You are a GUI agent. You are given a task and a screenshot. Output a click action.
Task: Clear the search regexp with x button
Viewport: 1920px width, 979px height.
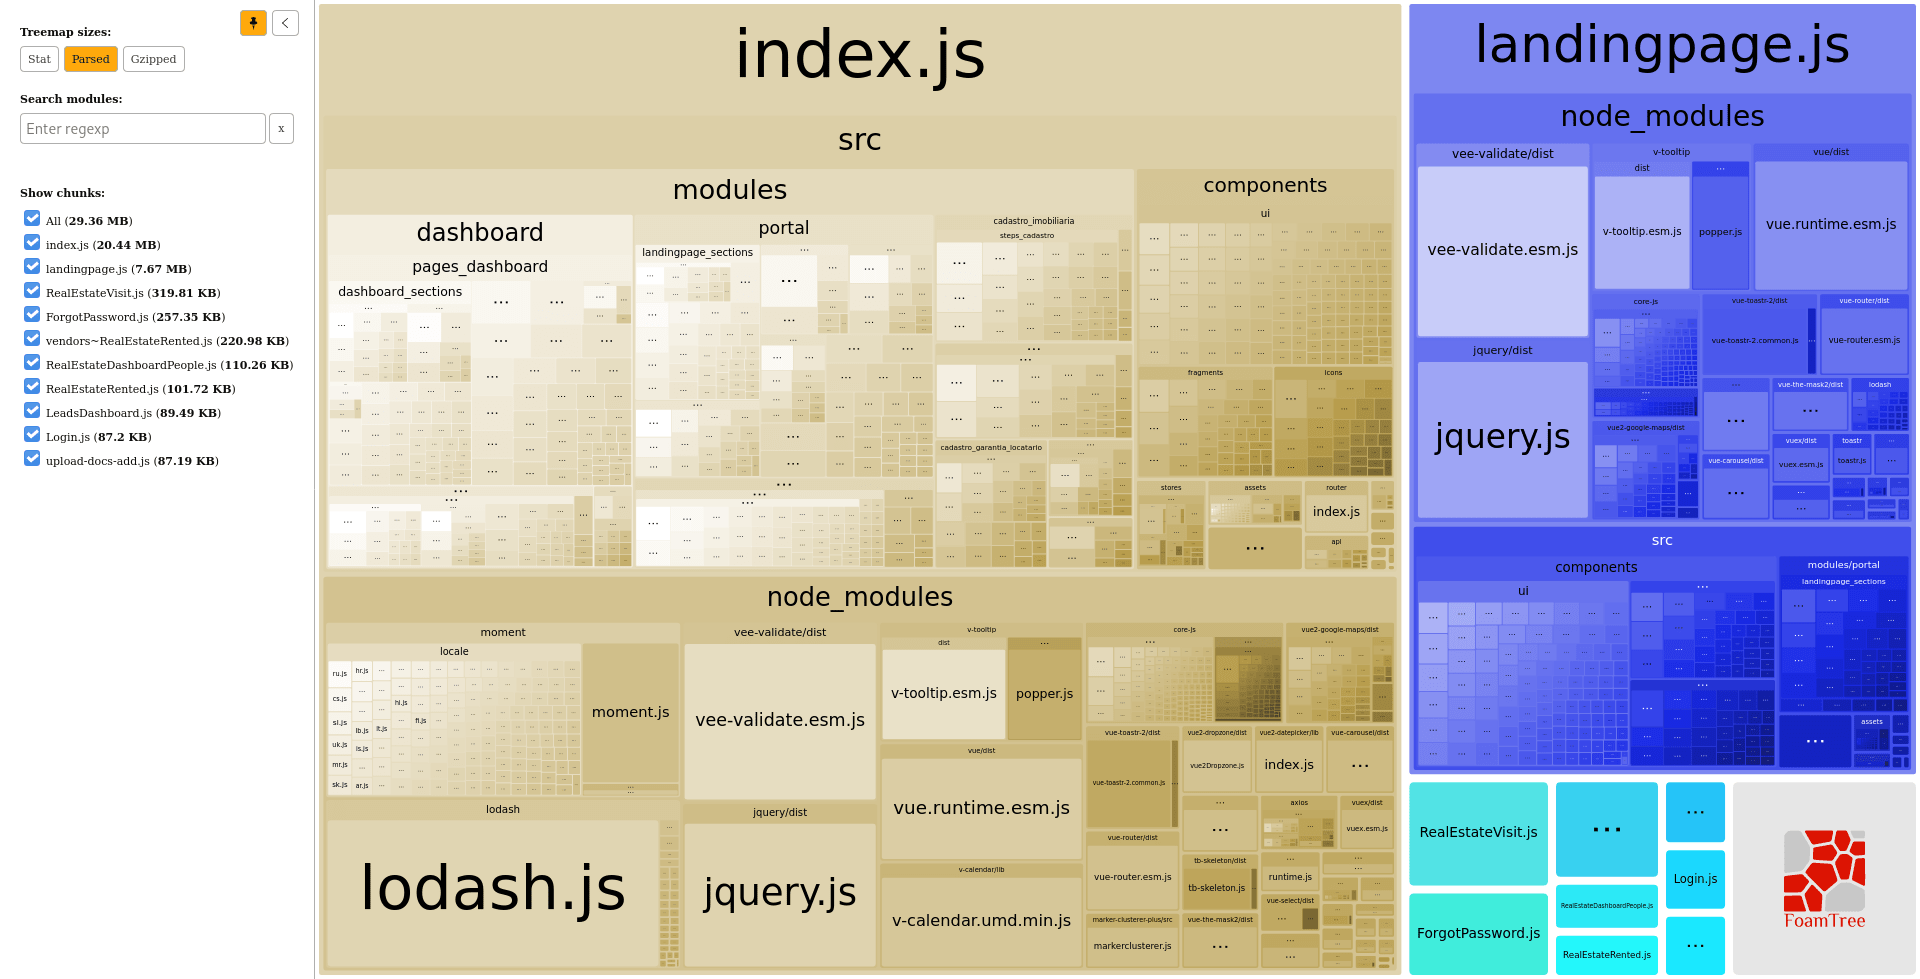(281, 129)
